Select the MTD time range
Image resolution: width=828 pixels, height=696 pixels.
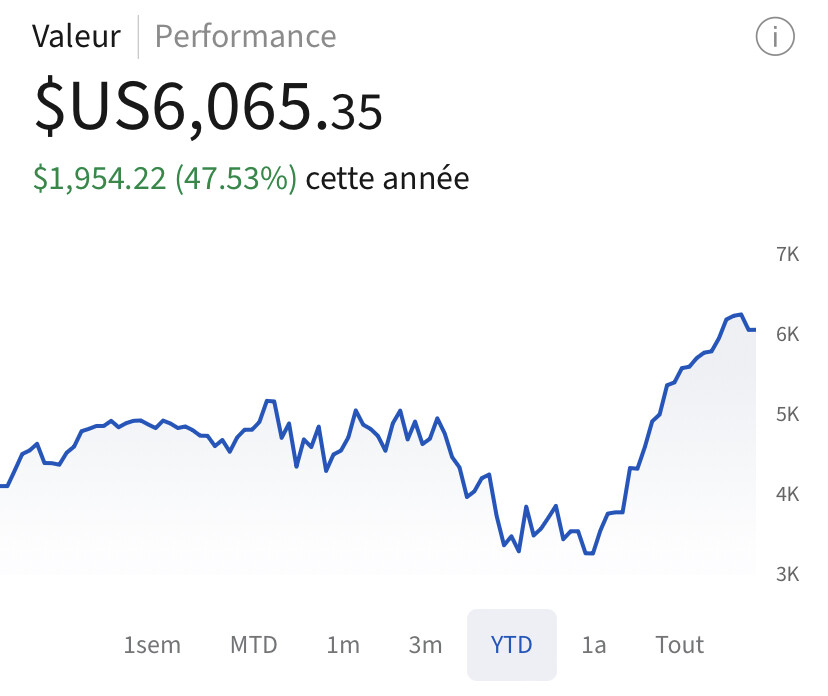(254, 645)
